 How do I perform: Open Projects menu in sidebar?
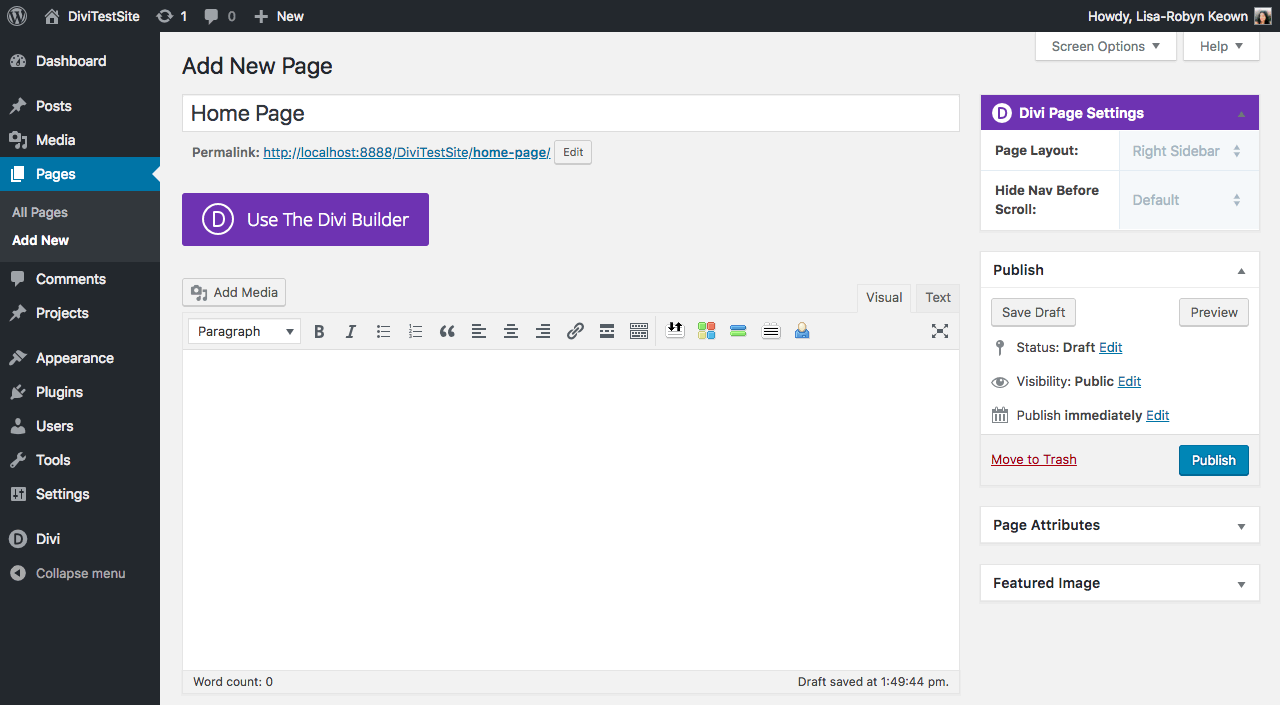[80, 313]
